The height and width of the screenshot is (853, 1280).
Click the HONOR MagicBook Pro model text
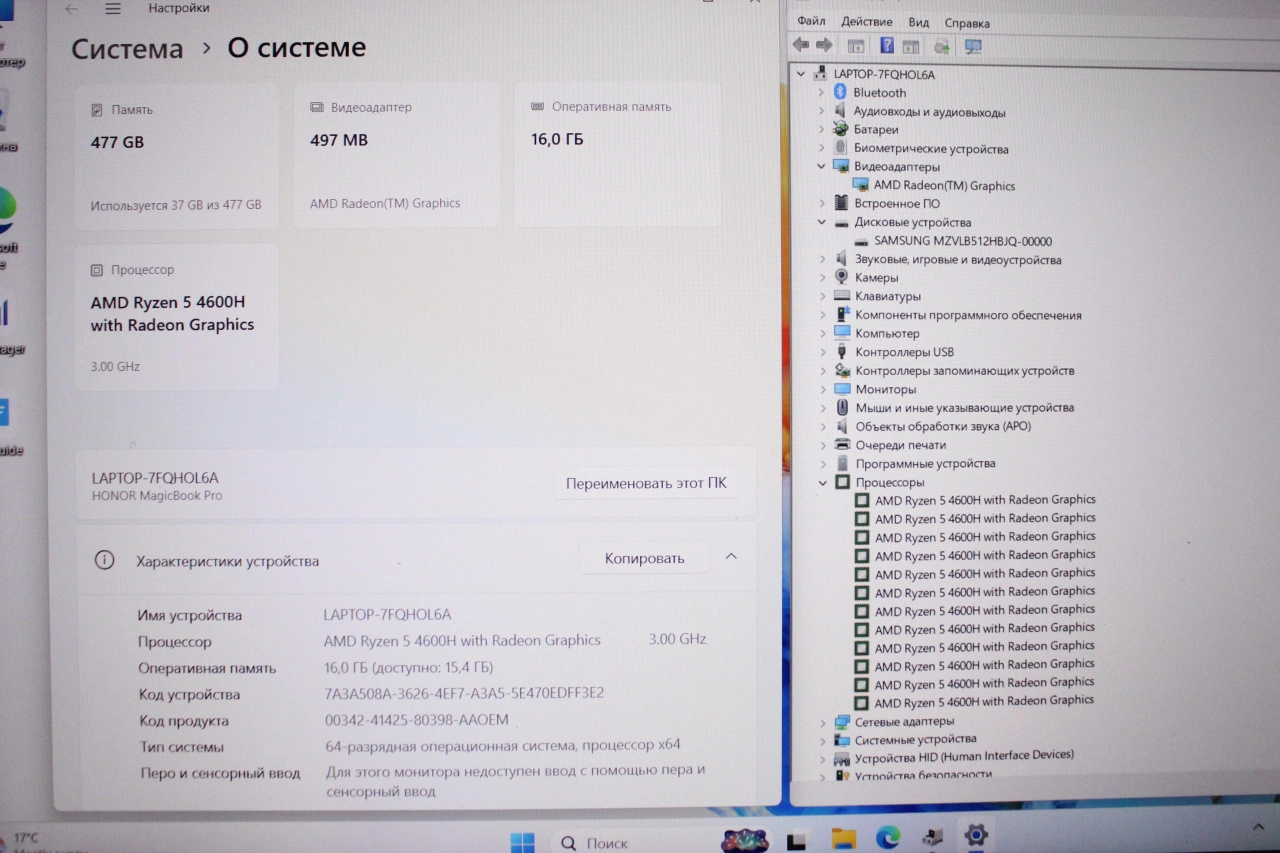[x=157, y=495]
